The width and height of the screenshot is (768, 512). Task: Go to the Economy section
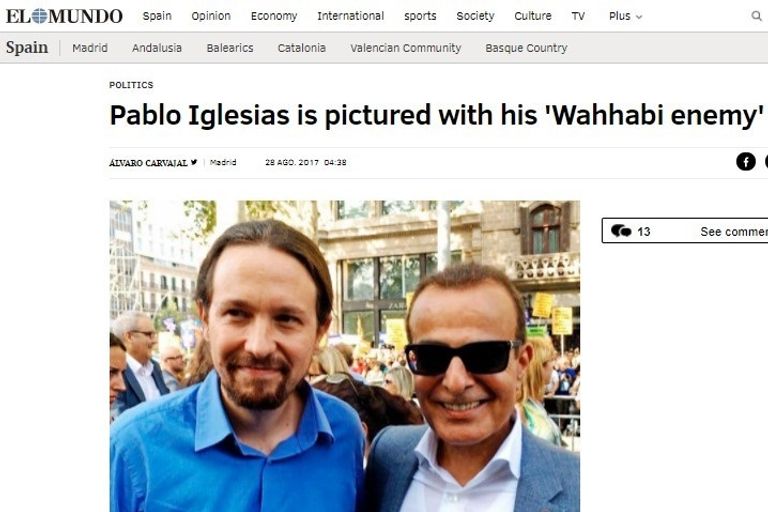(274, 16)
